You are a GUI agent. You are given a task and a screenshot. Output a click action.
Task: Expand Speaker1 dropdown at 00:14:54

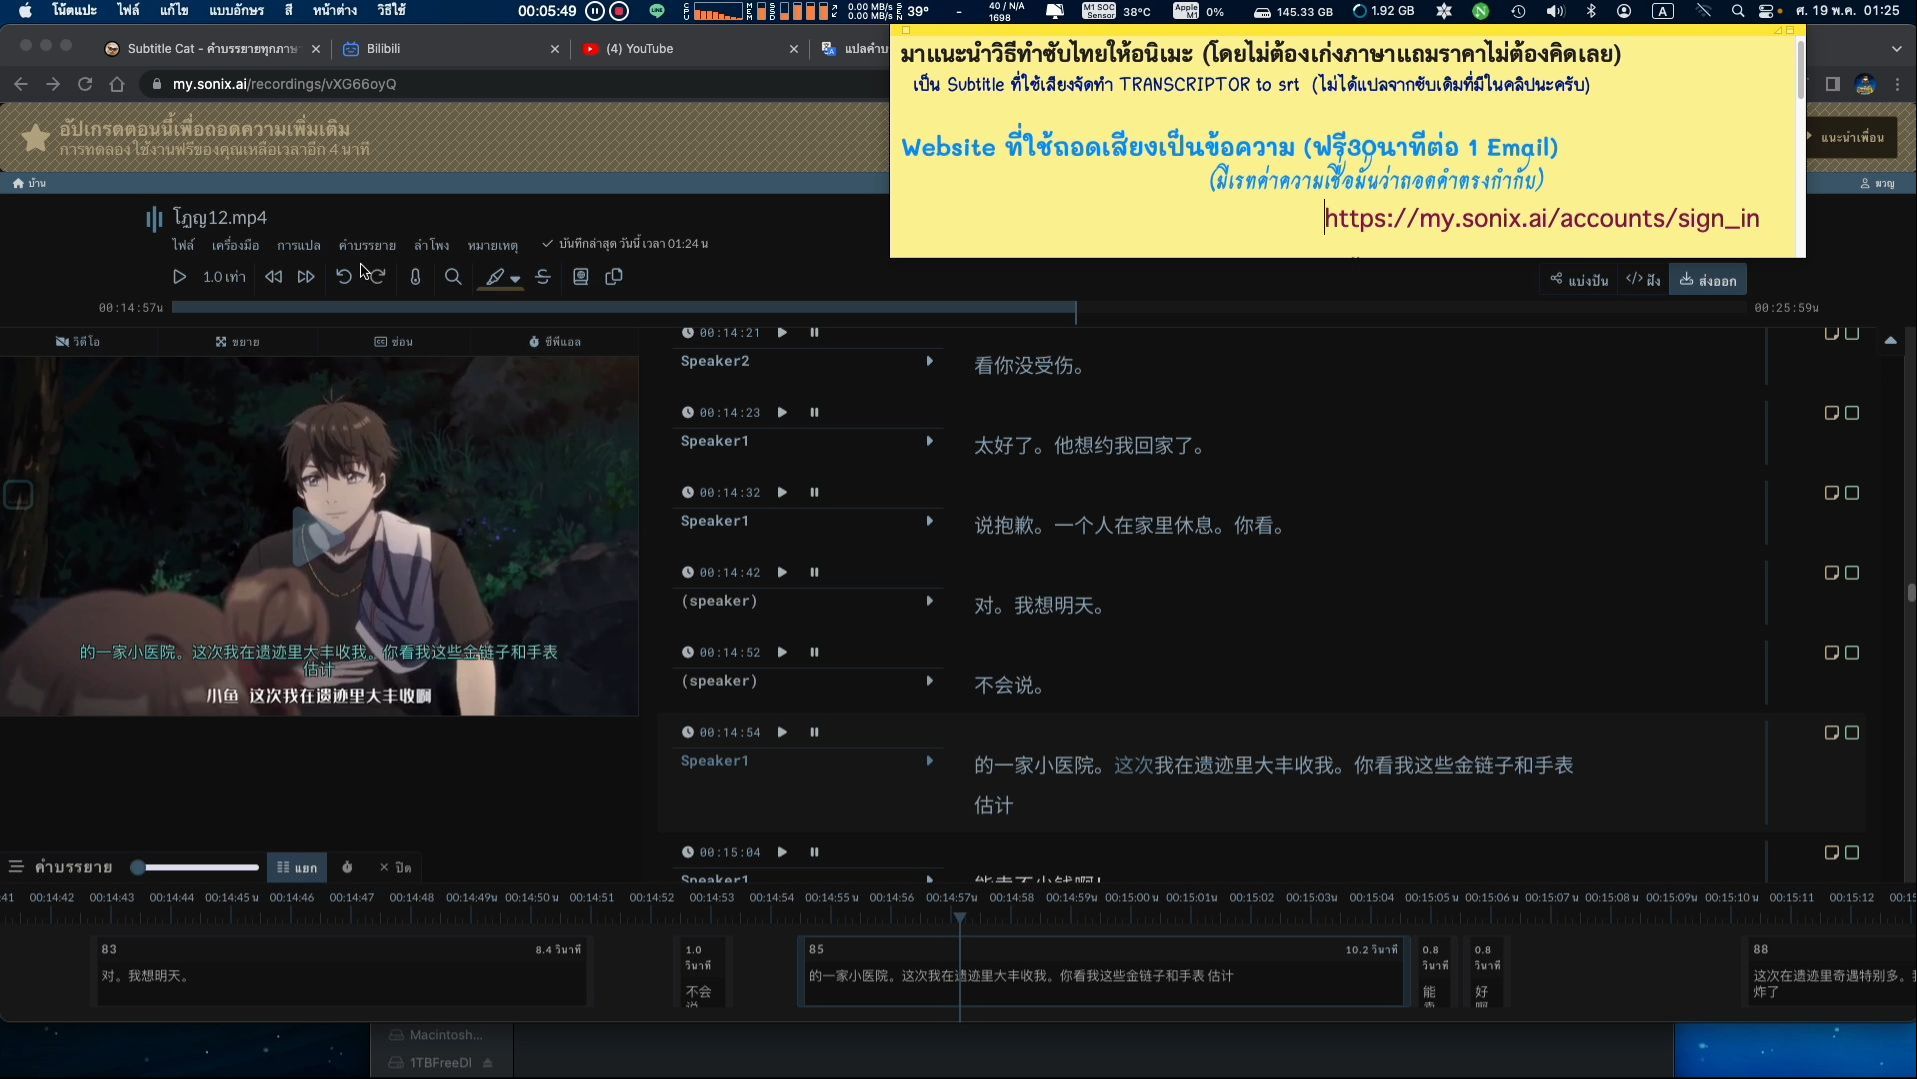coord(929,761)
